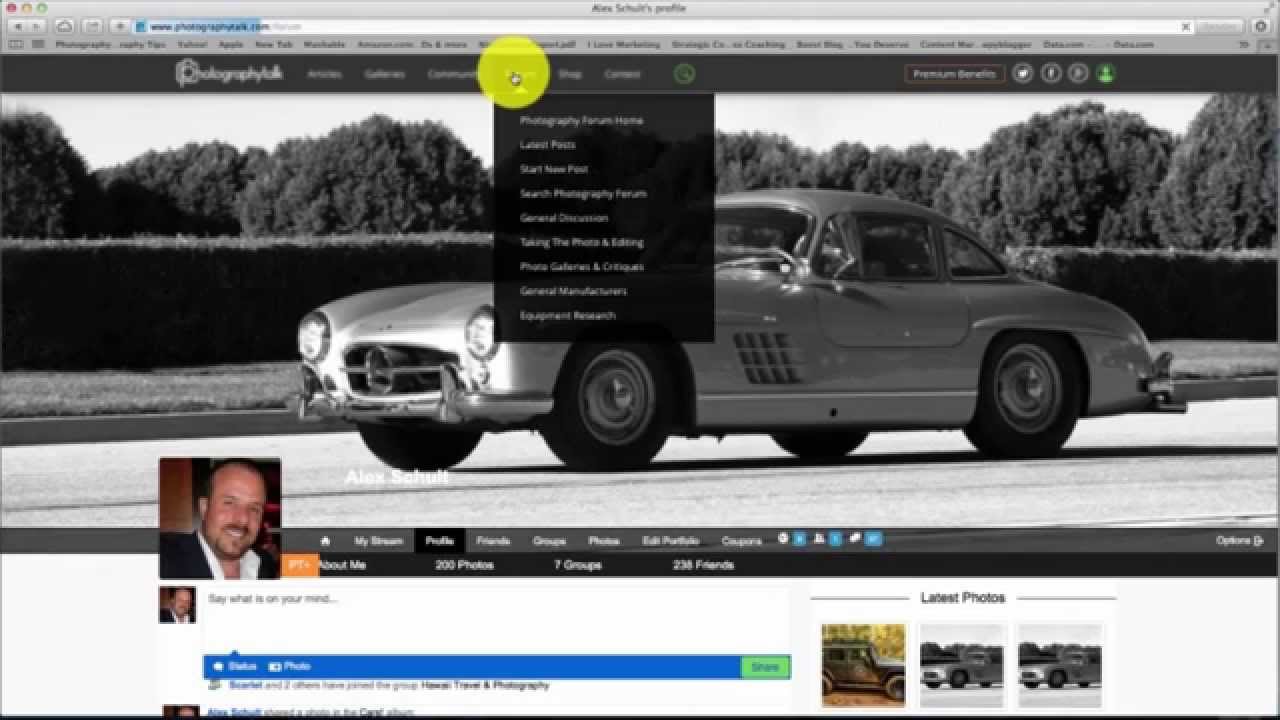Select General Discussion forum entry
The image size is (1280, 720).
coord(563,218)
